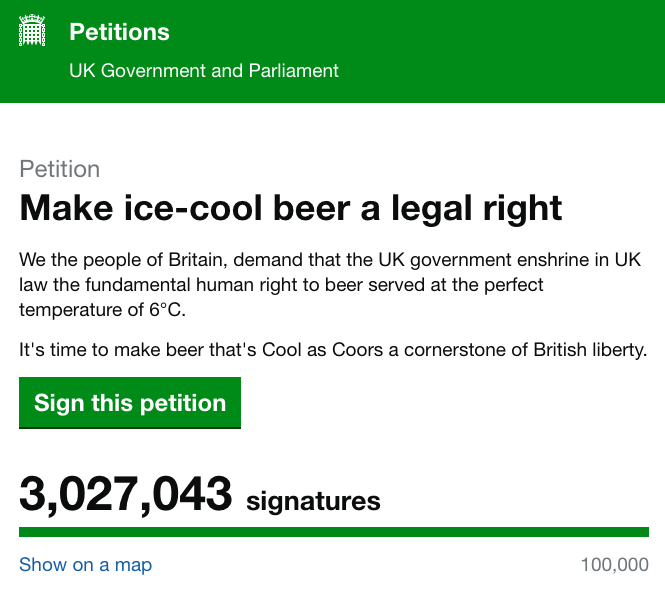Click the sentence about Cool as Coors
The width and height of the screenshot is (665, 602).
(333, 350)
